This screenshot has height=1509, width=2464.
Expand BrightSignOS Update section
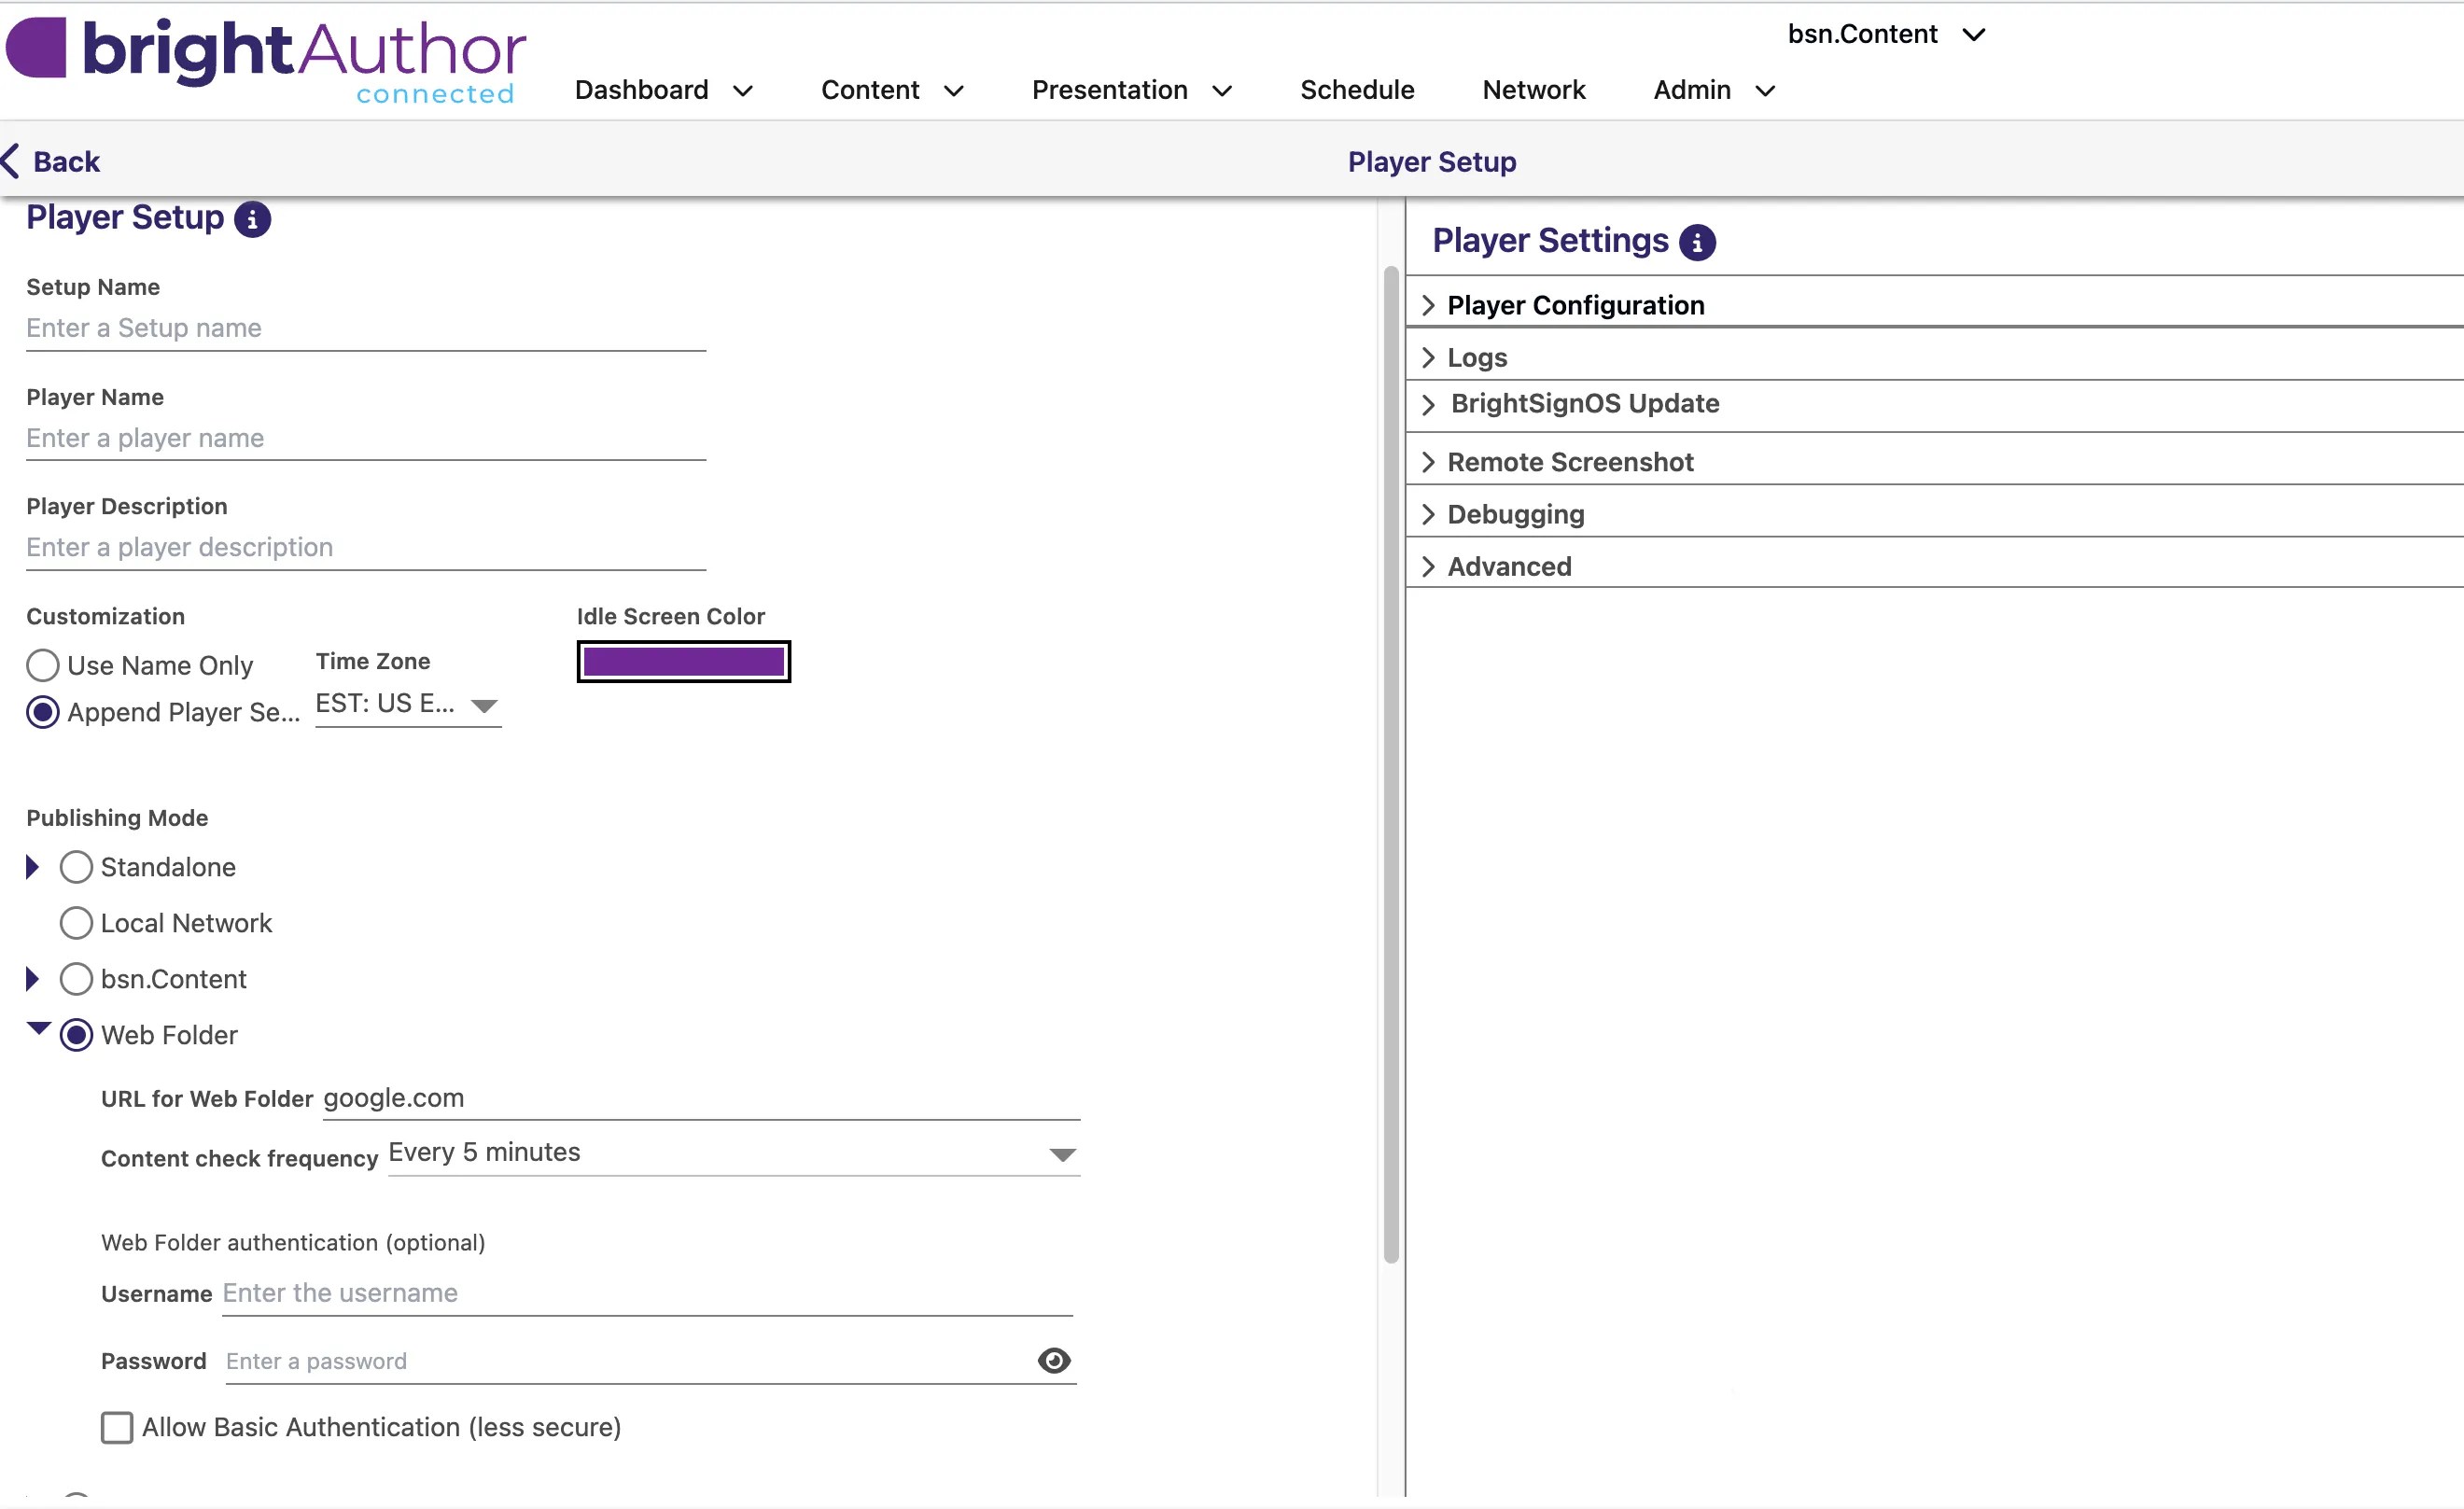click(x=1934, y=404)
